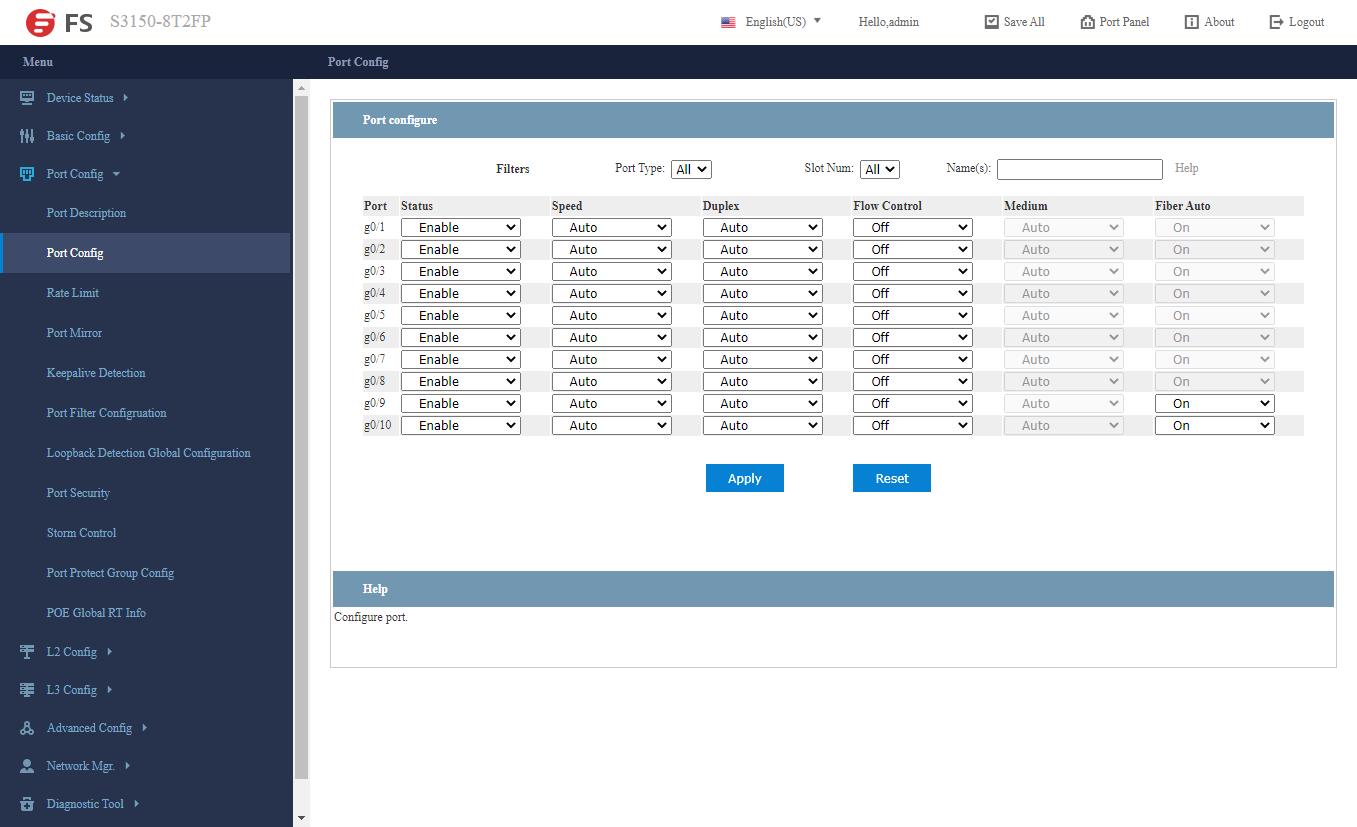The height and width of the screenshot is (827, 1357).
Task: Click the Name(s) filter input field
Action: [1079, 170]
